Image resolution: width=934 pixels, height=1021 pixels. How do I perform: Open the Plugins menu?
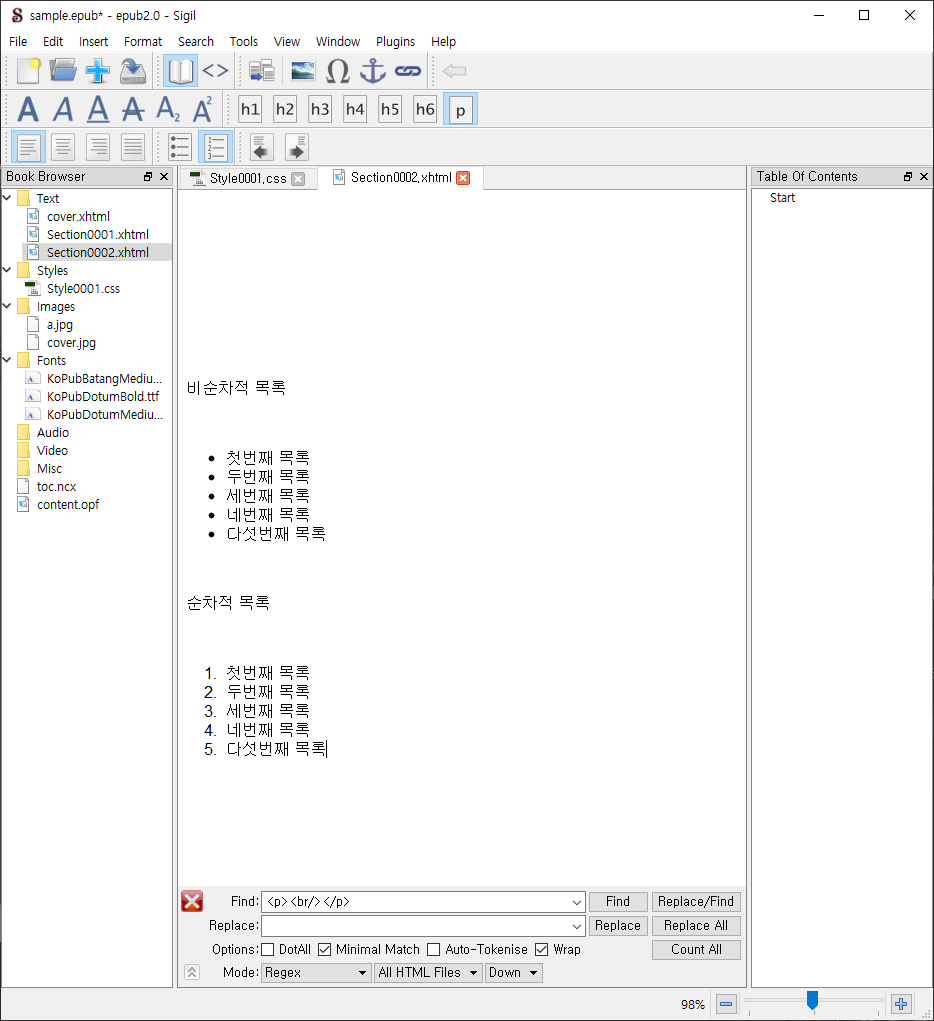pyautogui.click(x=395, y=42)
